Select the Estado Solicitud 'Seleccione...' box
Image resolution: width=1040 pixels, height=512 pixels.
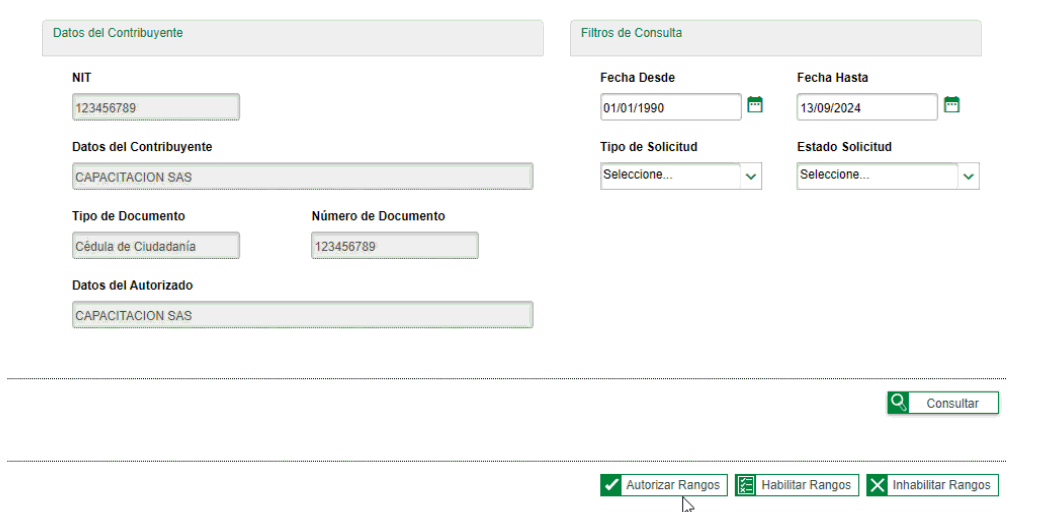pos(876,175)
